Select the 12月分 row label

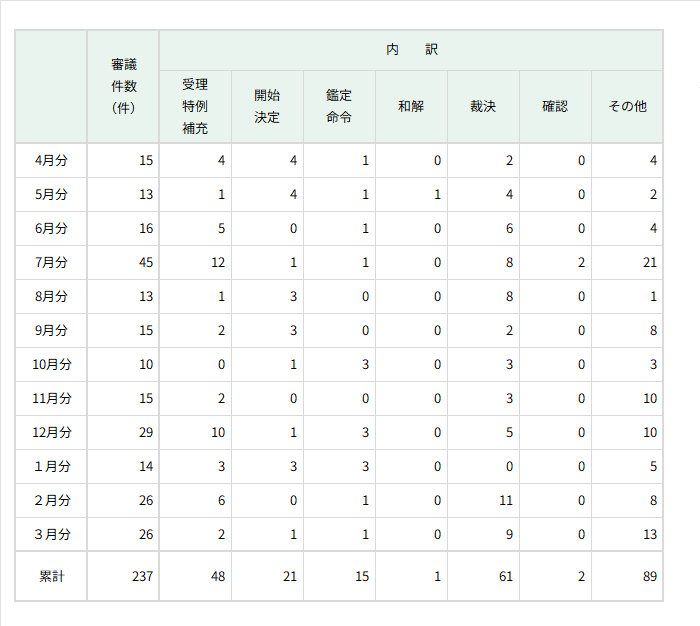pyautogui.click(x=51, y=432)
